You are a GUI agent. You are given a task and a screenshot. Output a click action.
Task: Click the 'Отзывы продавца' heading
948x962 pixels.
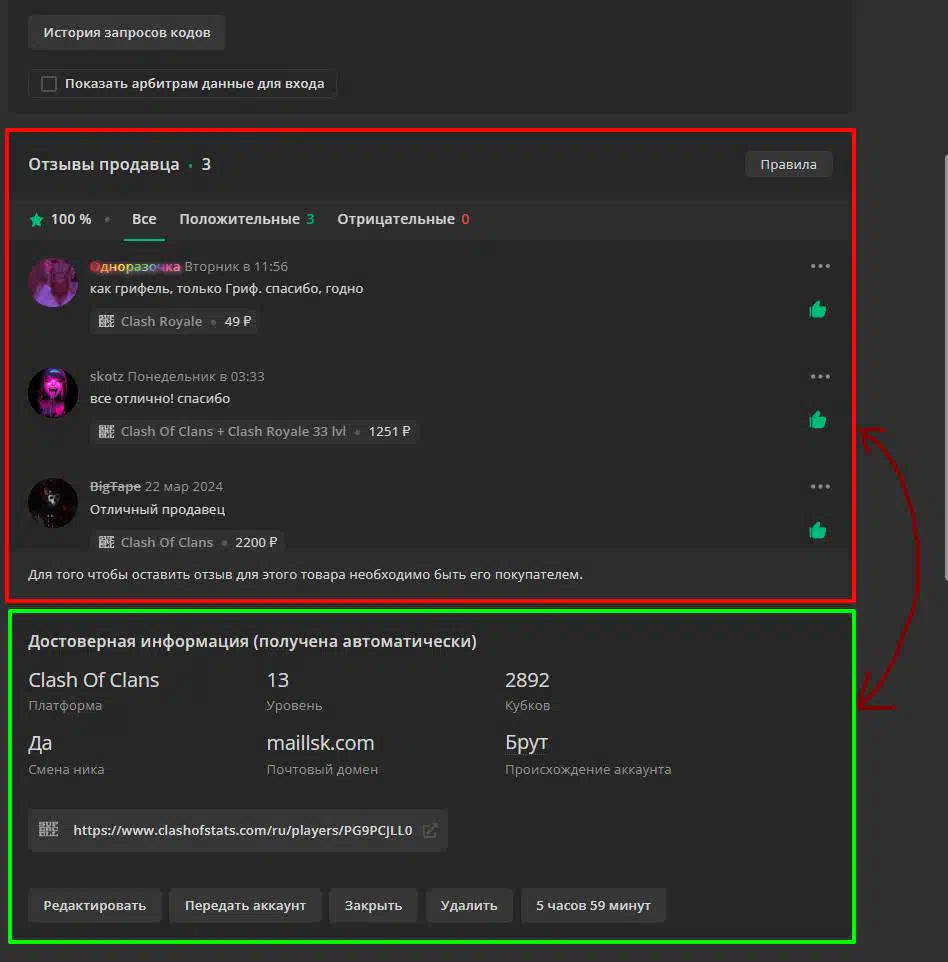pyautogui.click(x=104, y=164)
